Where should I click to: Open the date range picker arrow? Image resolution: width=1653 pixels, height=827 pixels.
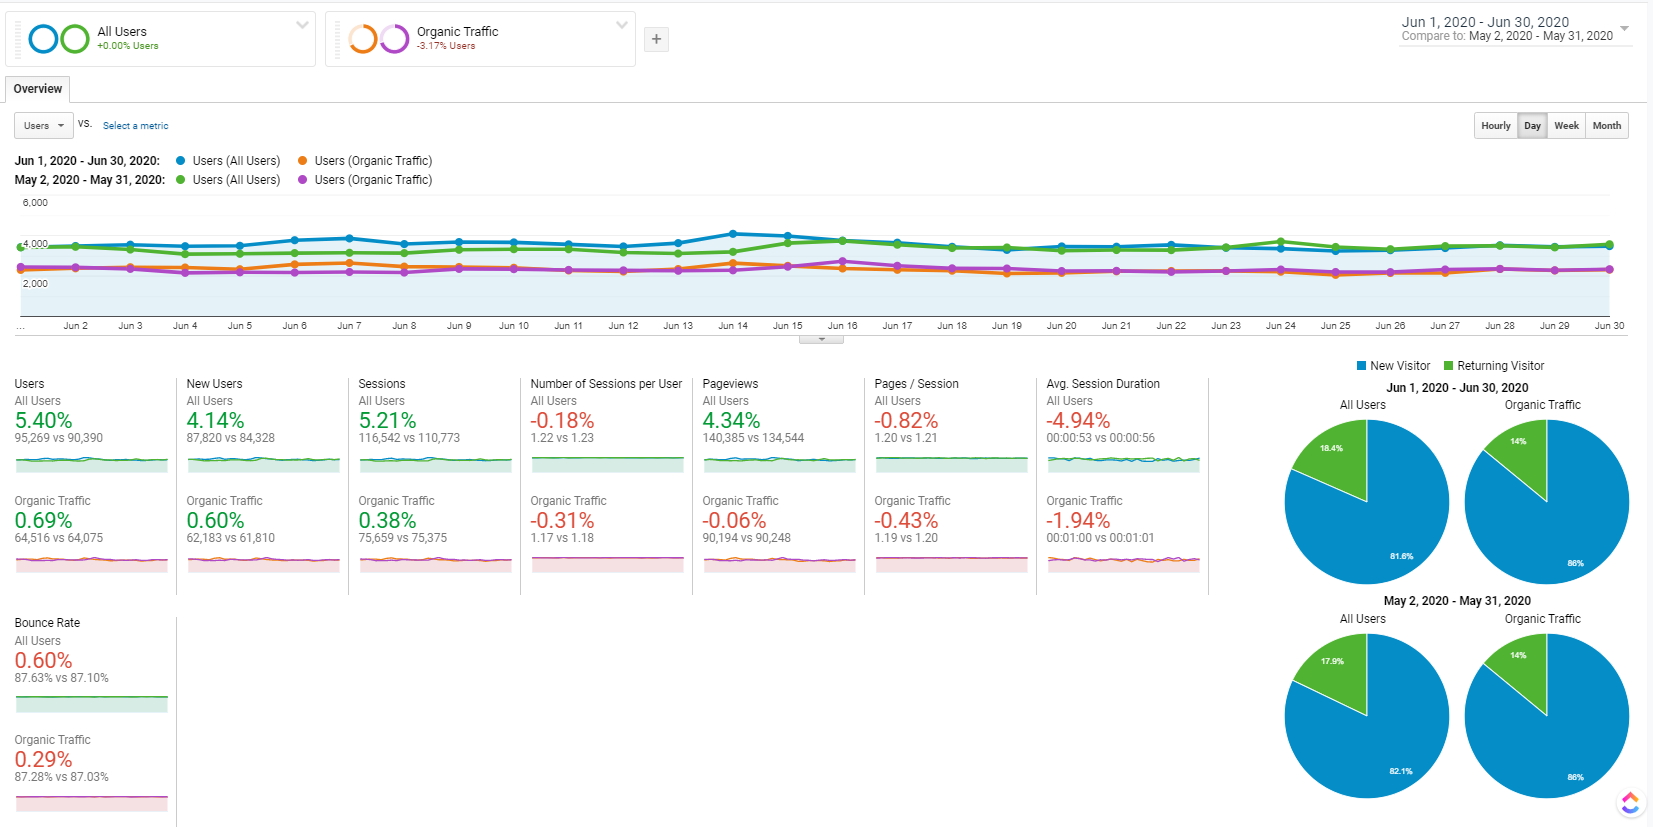(1624, 28)
